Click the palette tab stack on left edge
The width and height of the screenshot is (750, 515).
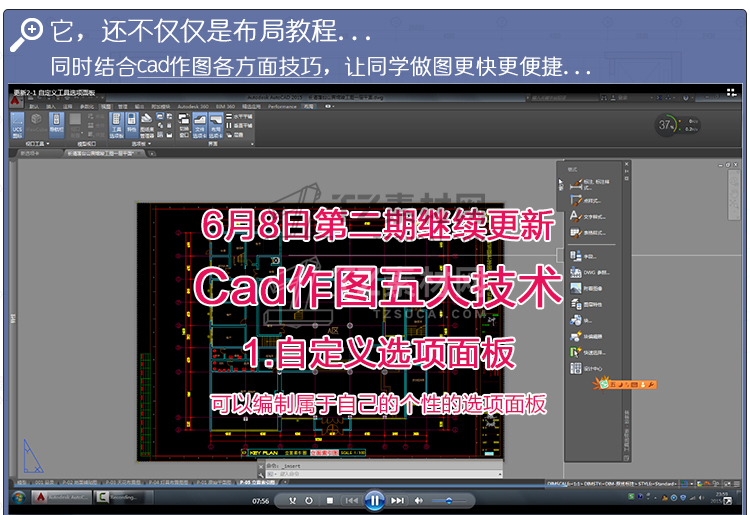pos(561,185)
